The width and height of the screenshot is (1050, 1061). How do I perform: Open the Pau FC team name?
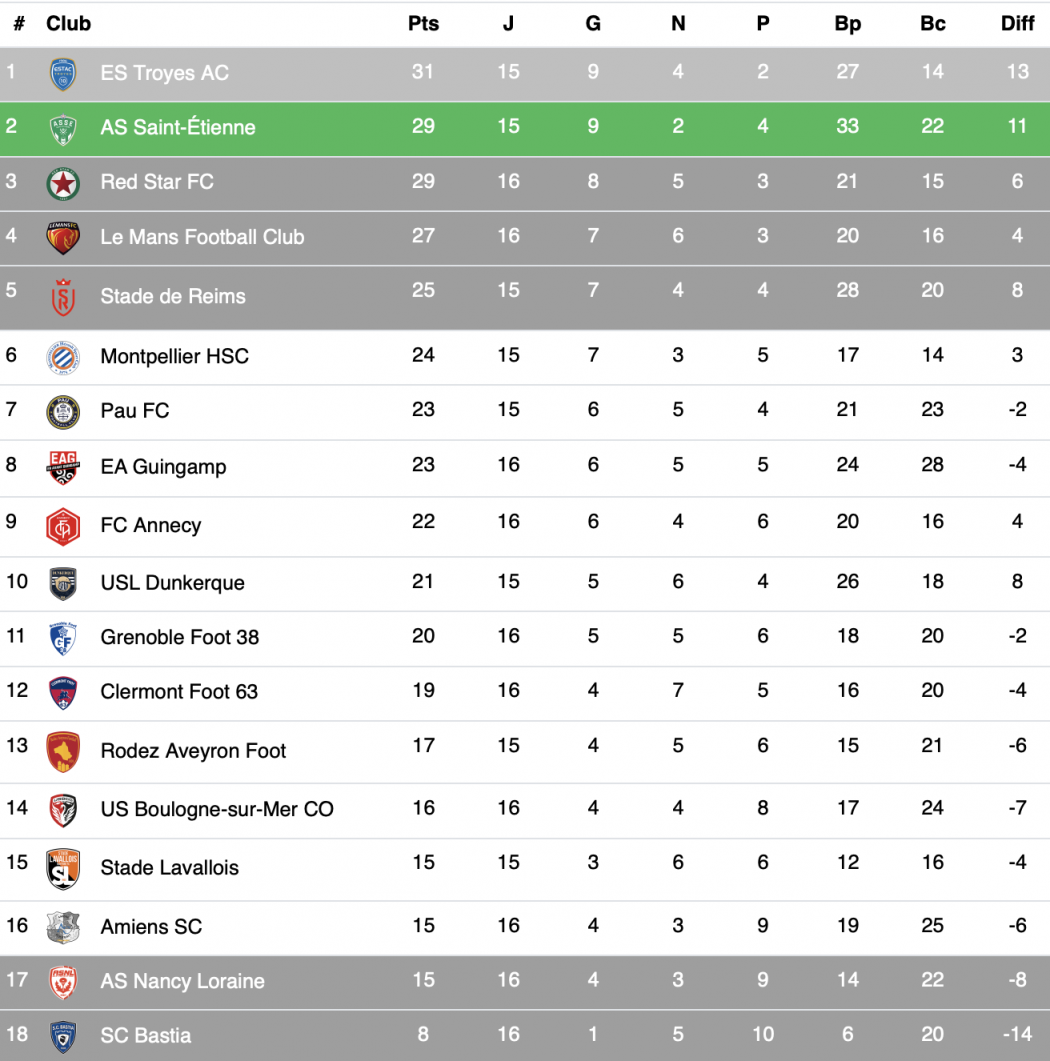pyautogui.click(x=135, y=411)
